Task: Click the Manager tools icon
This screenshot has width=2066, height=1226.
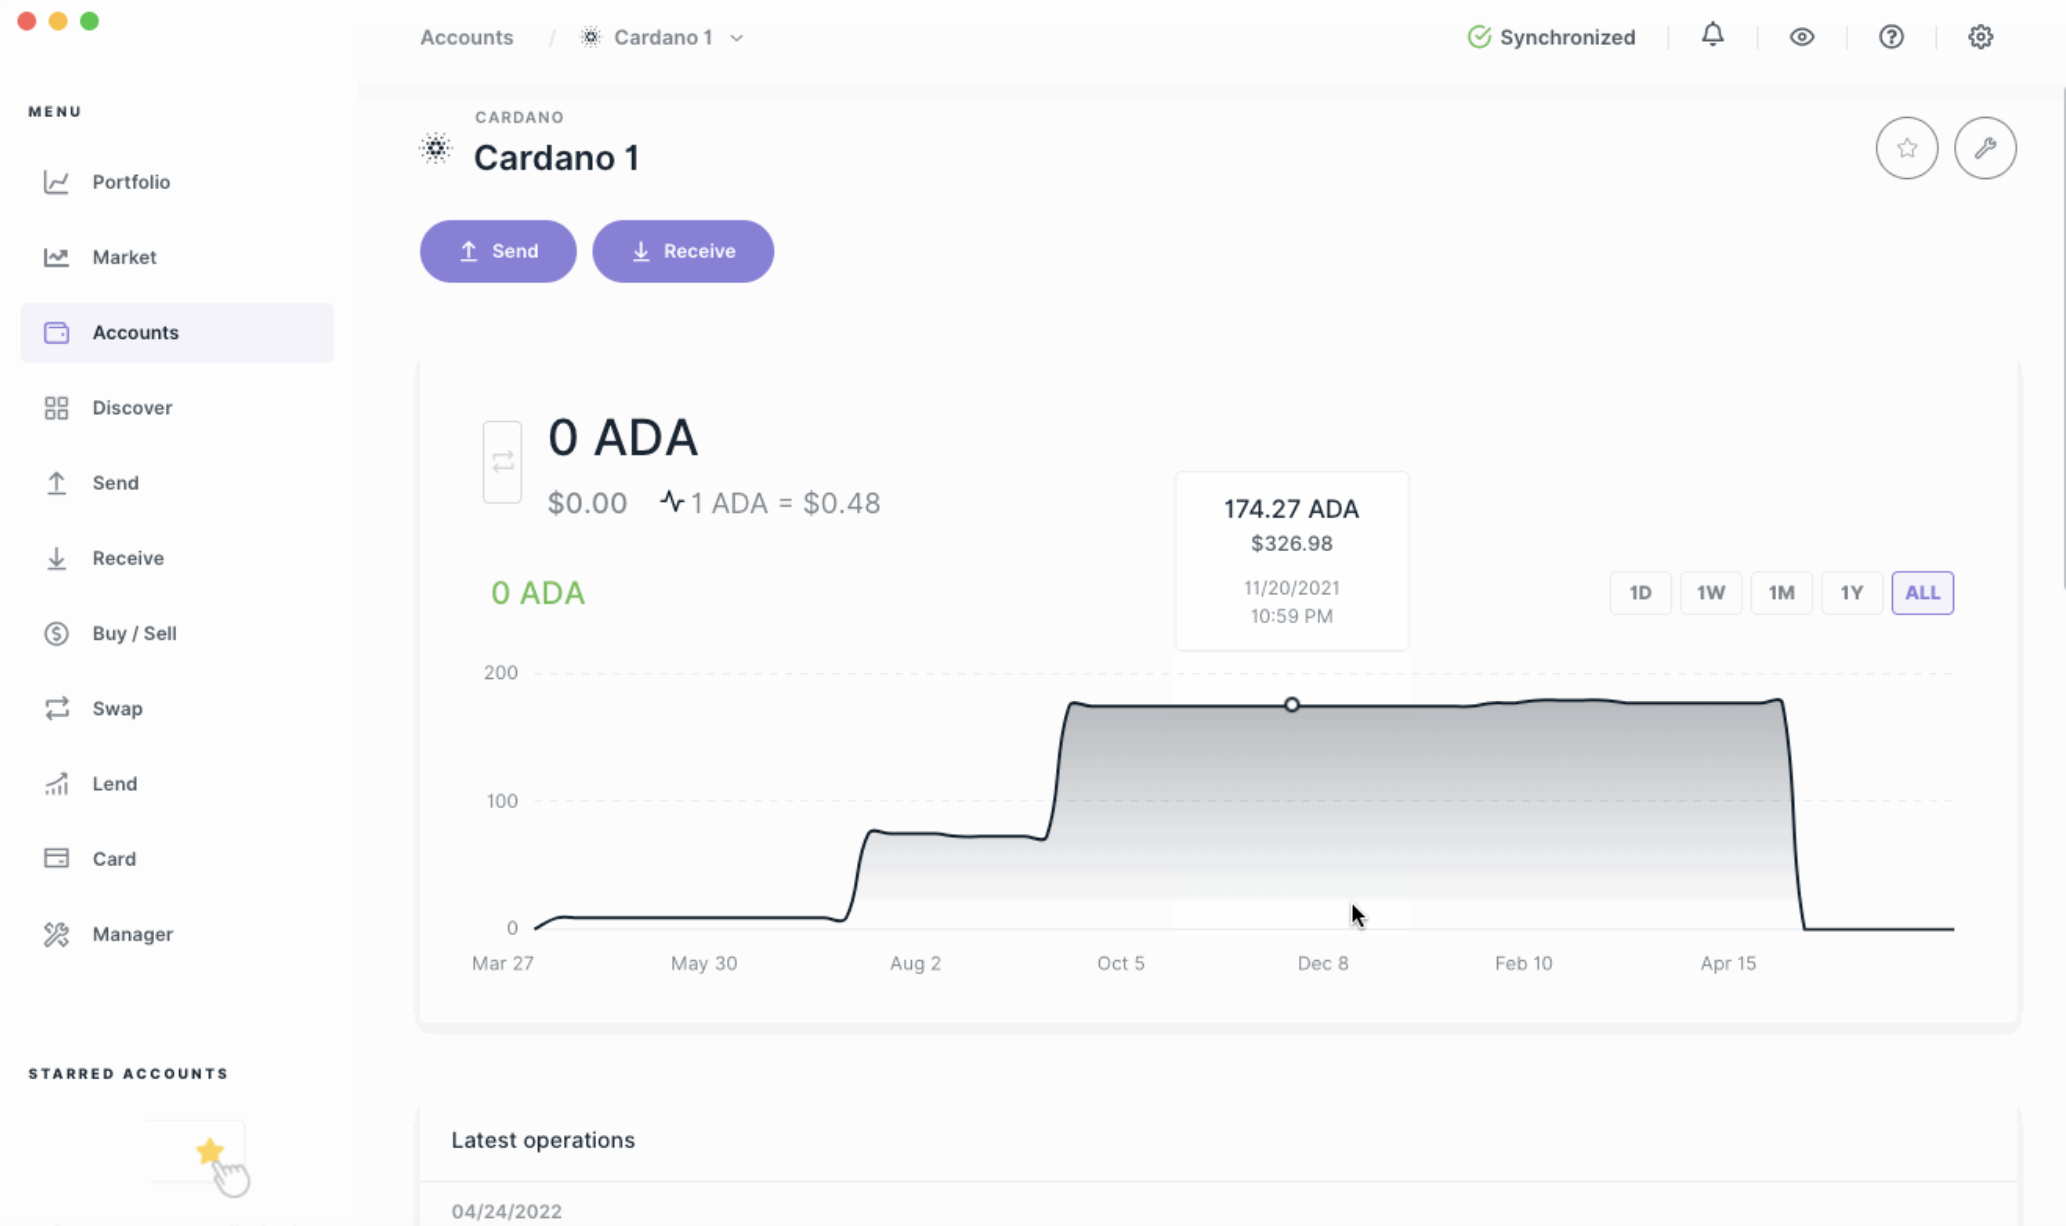Action: [56, 934]
